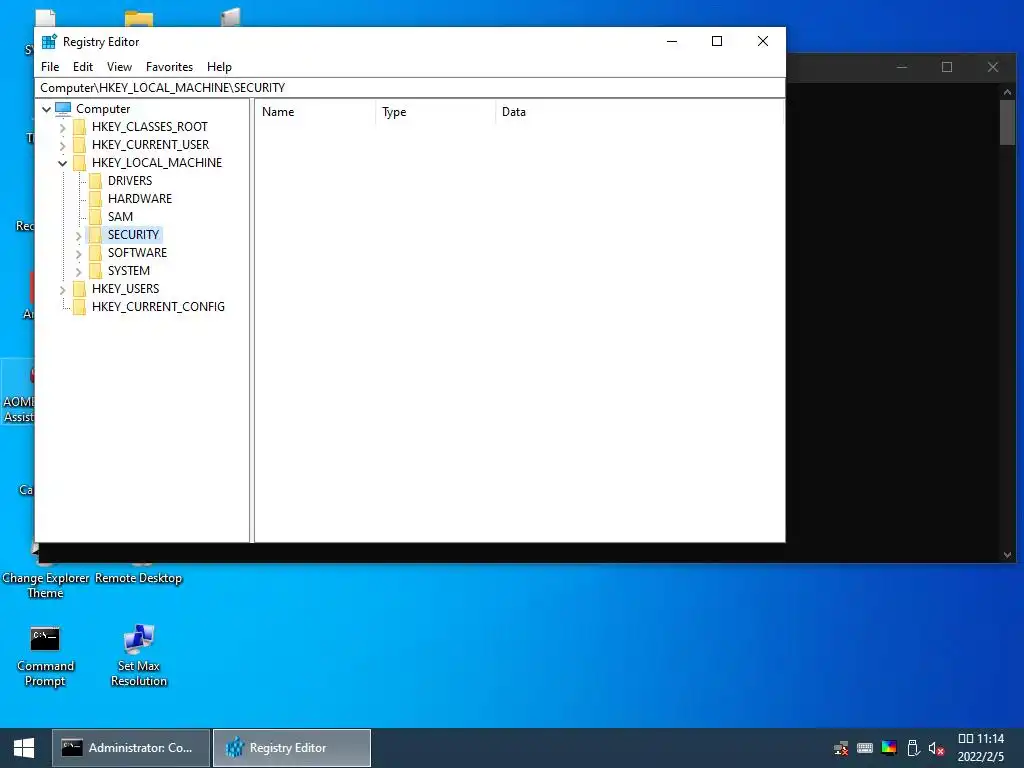
Task: Open the Favorites menu
Action: coord(169,67)
